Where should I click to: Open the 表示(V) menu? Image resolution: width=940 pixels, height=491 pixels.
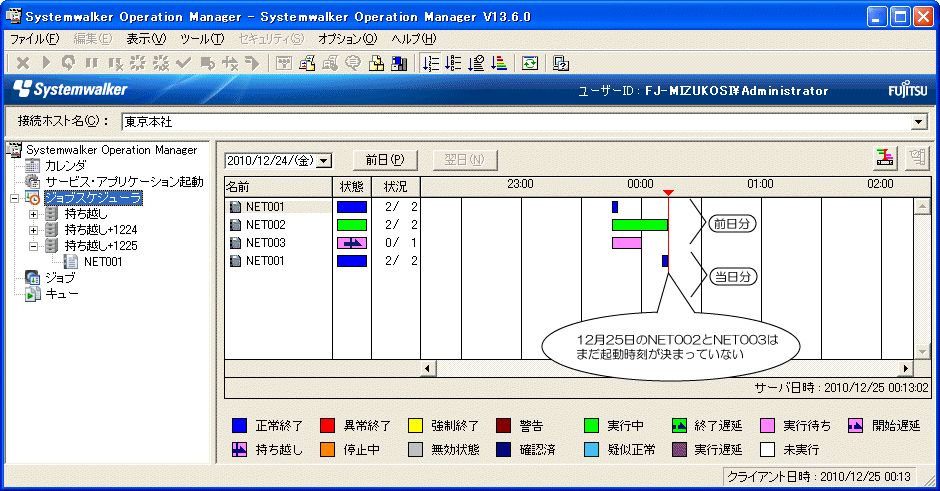146,39
